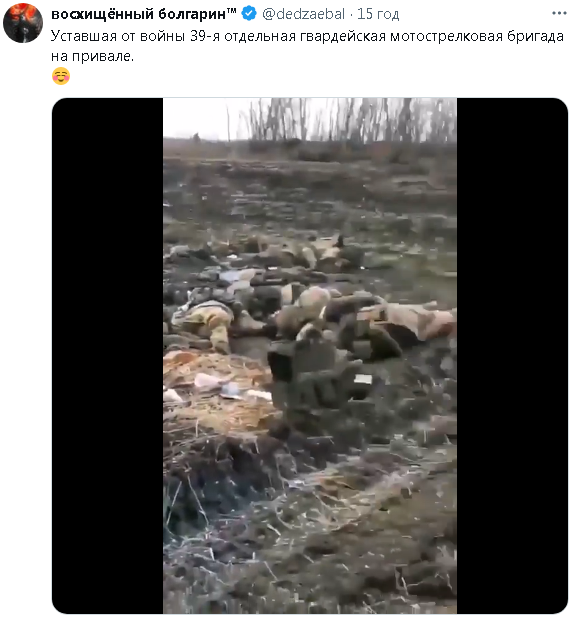This screenshot has width=583, height=618.
Task: Click the word бригада in the tweet
Action: 535,36
